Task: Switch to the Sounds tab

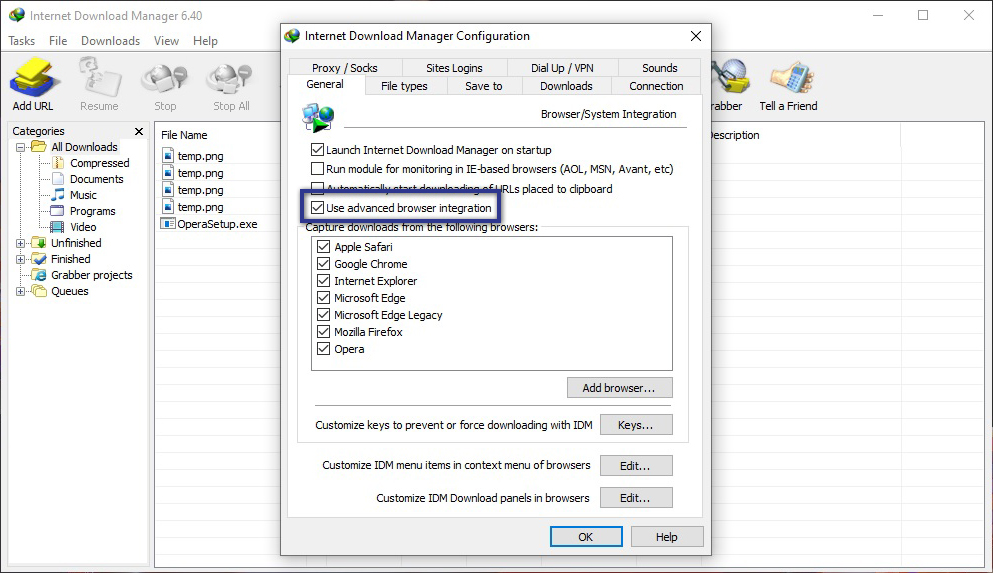Action: [660, 68]
